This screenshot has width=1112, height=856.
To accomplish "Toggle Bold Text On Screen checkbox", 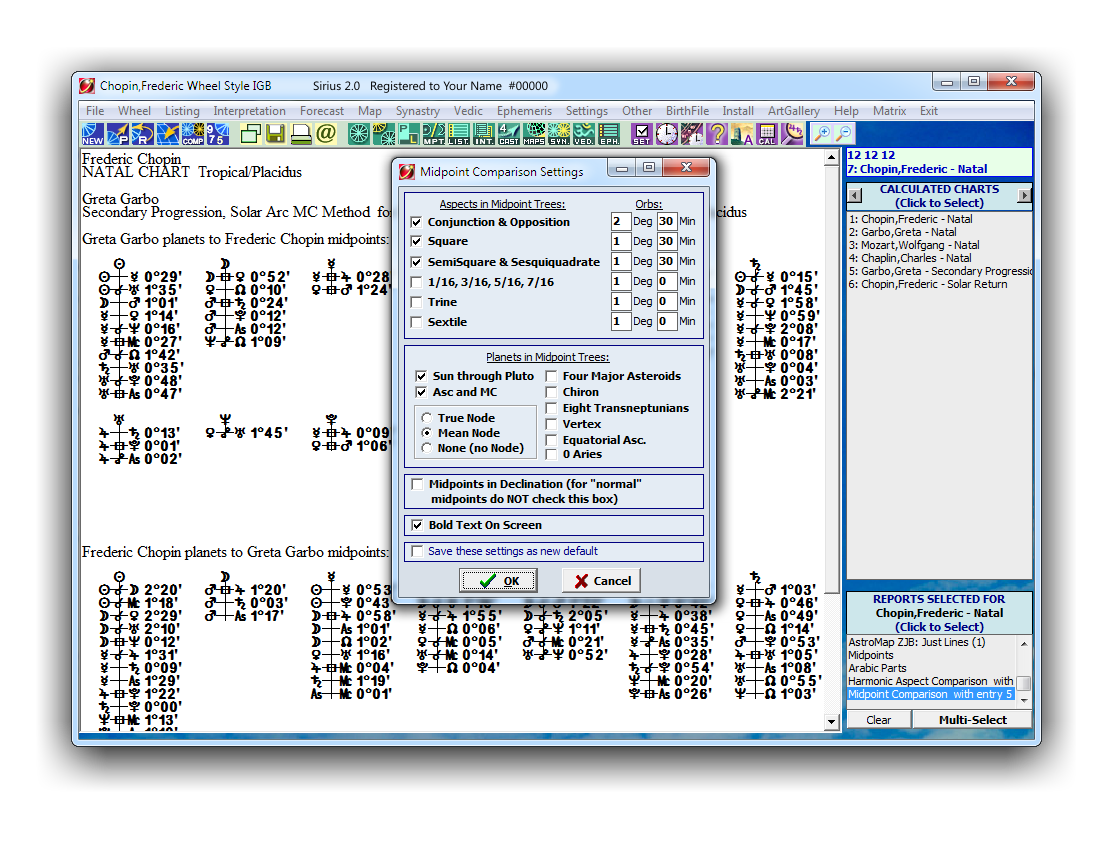I will click(417, 525).
